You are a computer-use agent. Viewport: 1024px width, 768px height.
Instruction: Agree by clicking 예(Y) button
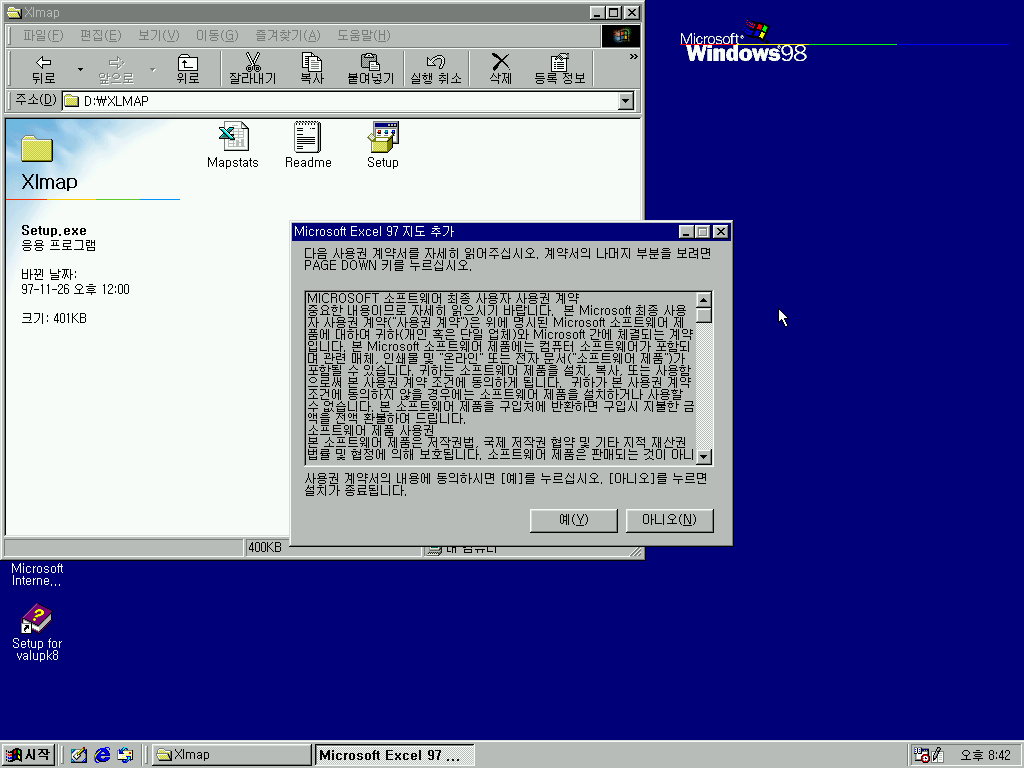pos(573,520)
